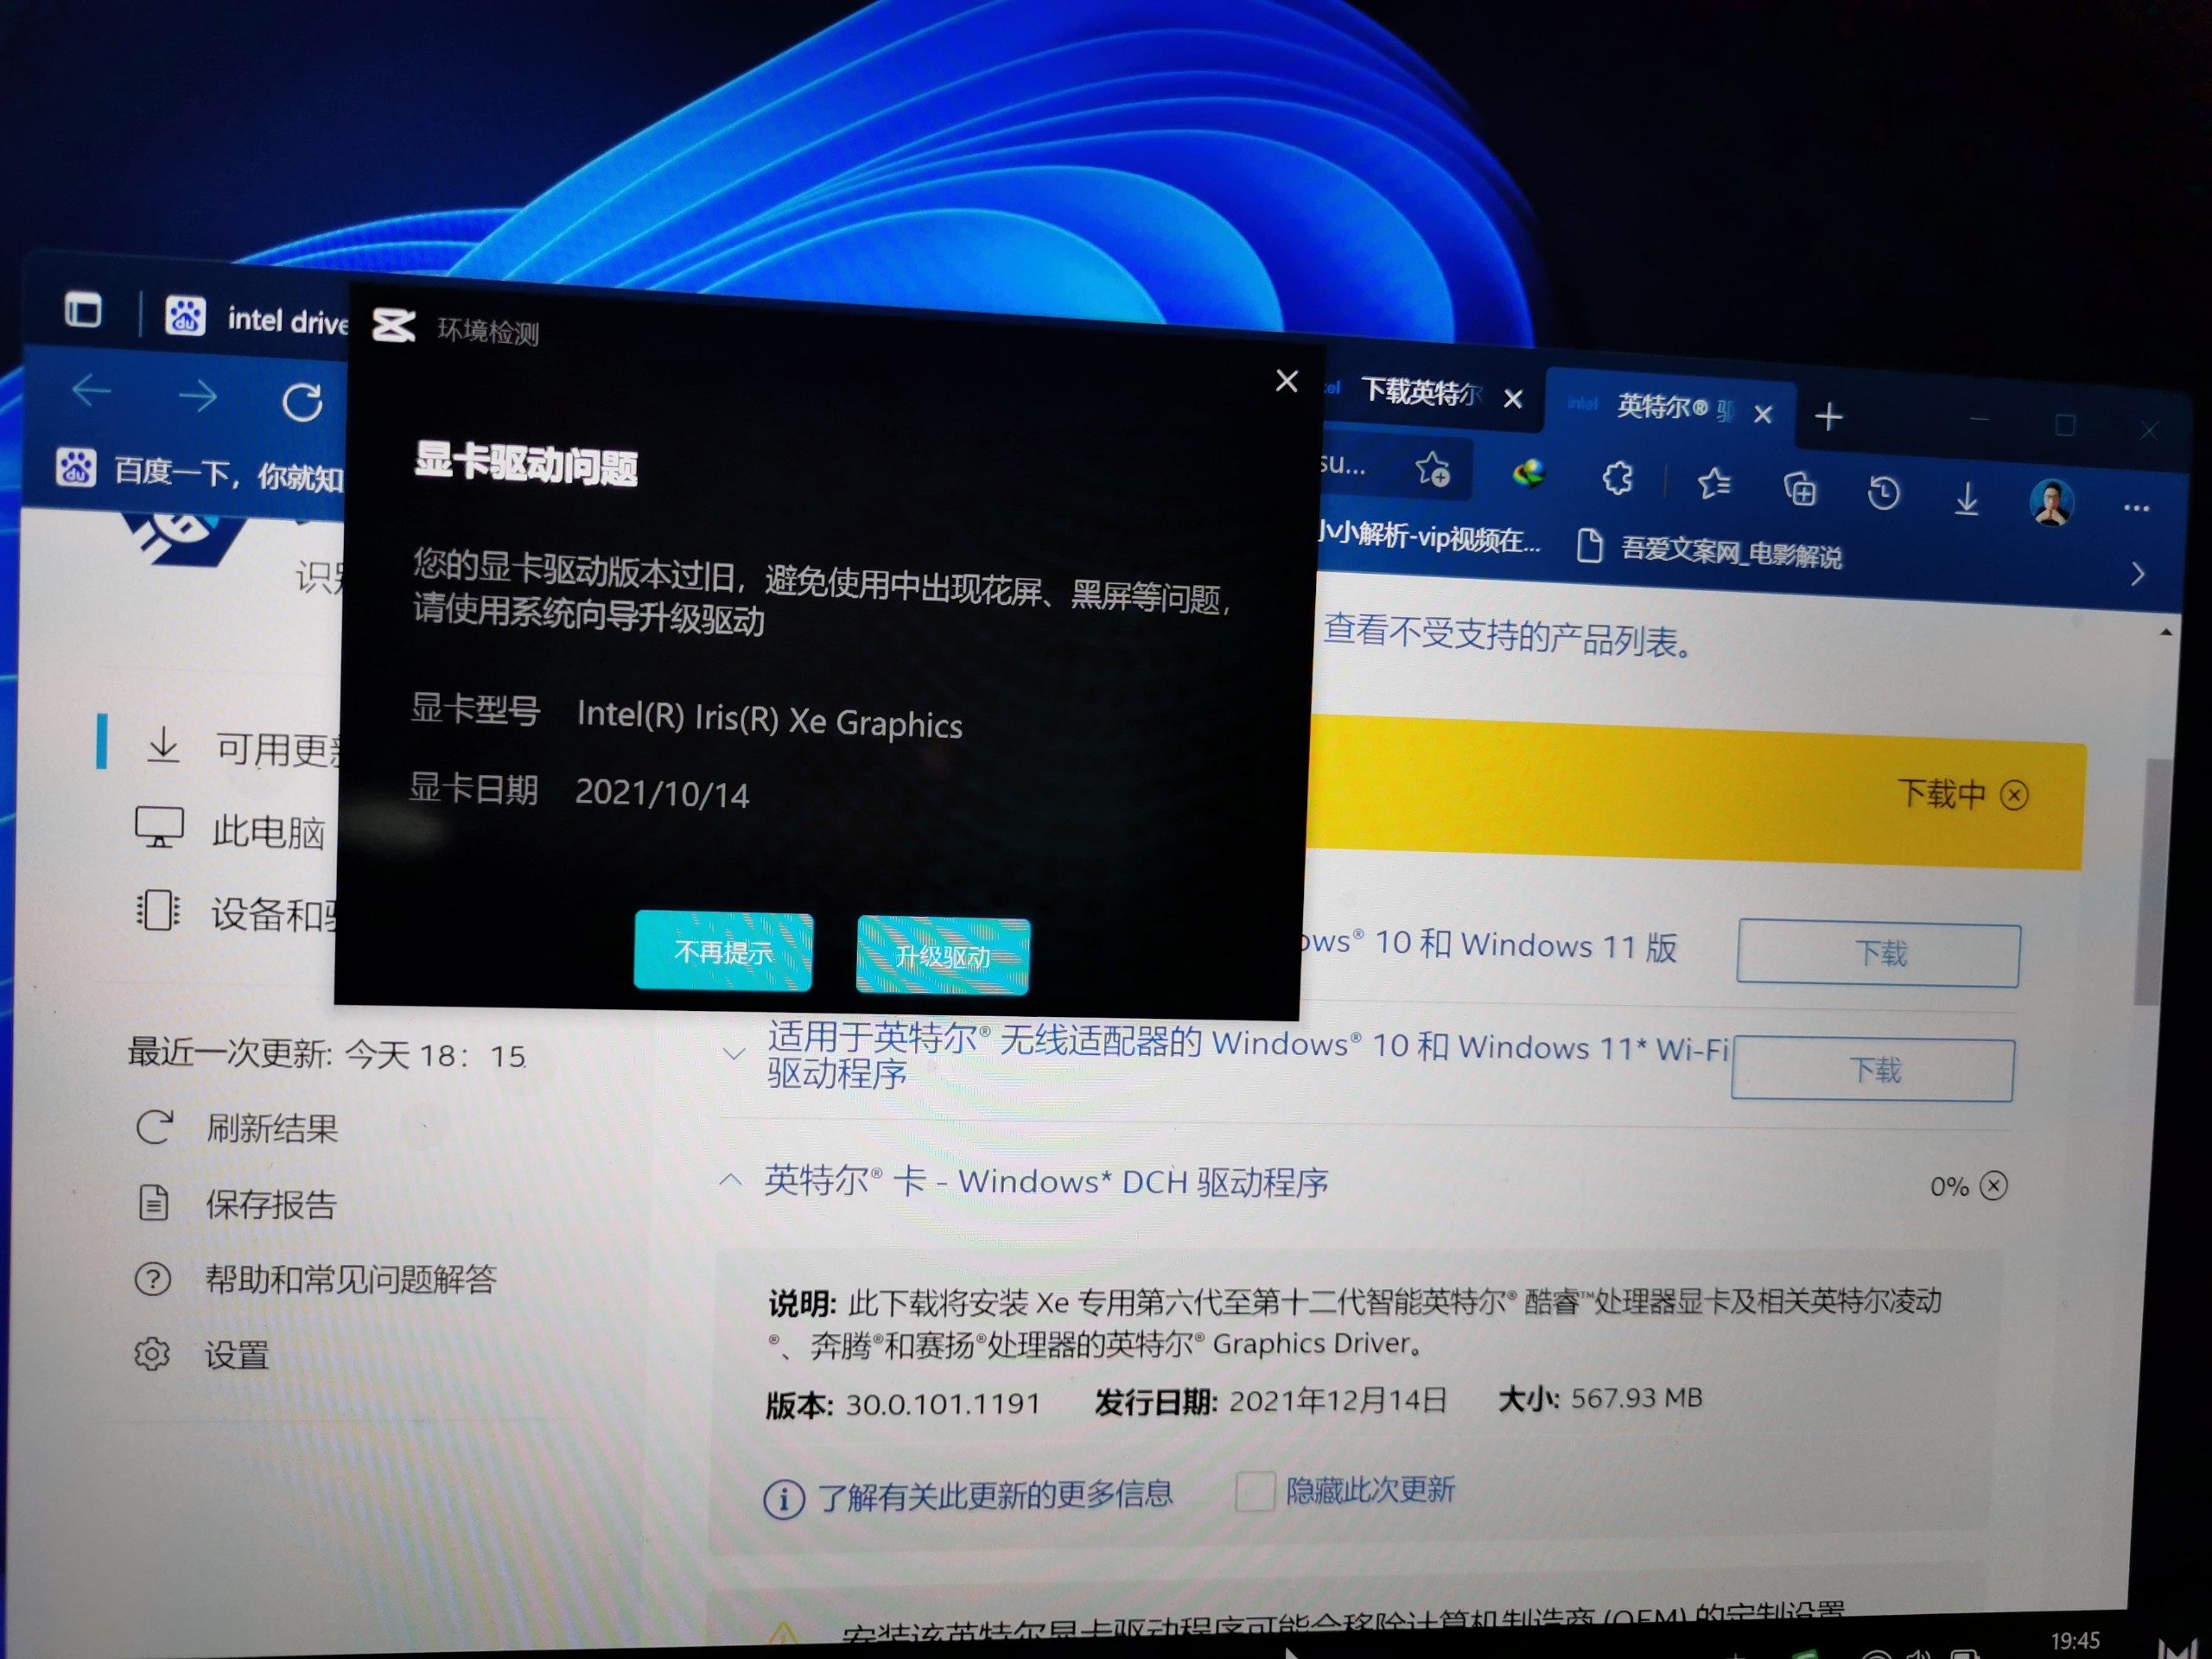The width and height of the screenshot is (2212, 1659).
Task: Click 下载 for the Wi-Fi 驱动程序
Action: click(x=1873, y=1070)
